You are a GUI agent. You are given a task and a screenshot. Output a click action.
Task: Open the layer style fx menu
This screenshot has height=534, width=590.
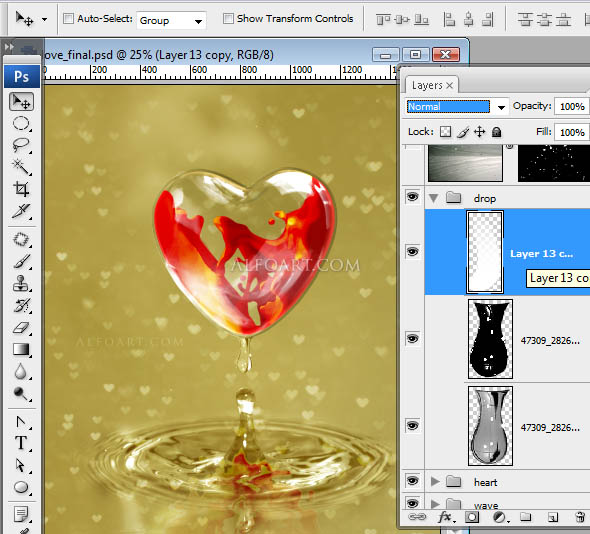(446, 517)
